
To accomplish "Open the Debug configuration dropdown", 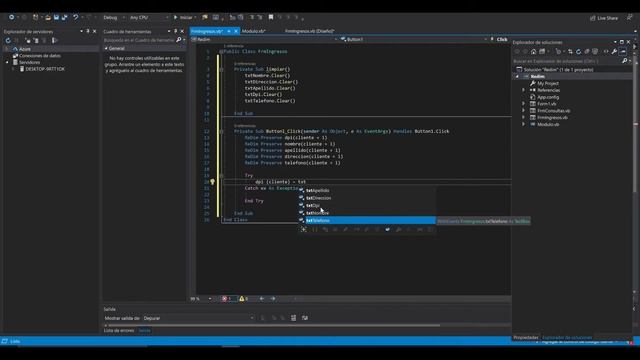I will (113, 18).
